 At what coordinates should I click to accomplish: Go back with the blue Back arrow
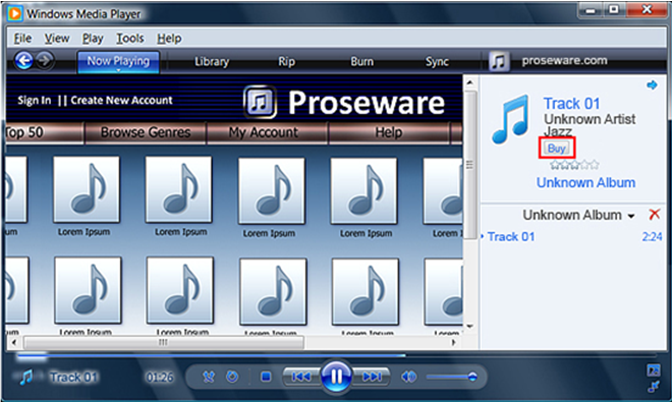pos(24,60)
